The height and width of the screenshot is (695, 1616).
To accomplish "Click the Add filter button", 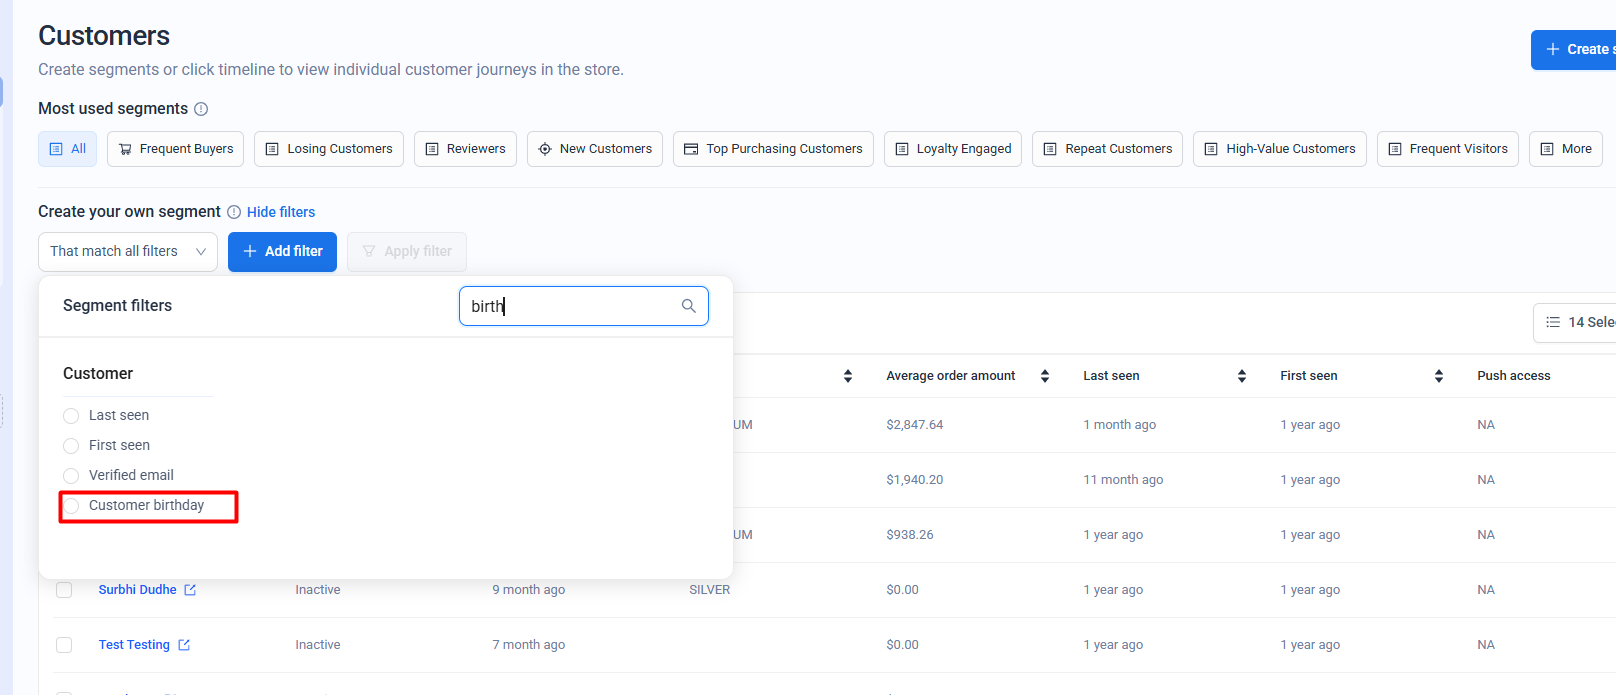I will pos(282,252).
